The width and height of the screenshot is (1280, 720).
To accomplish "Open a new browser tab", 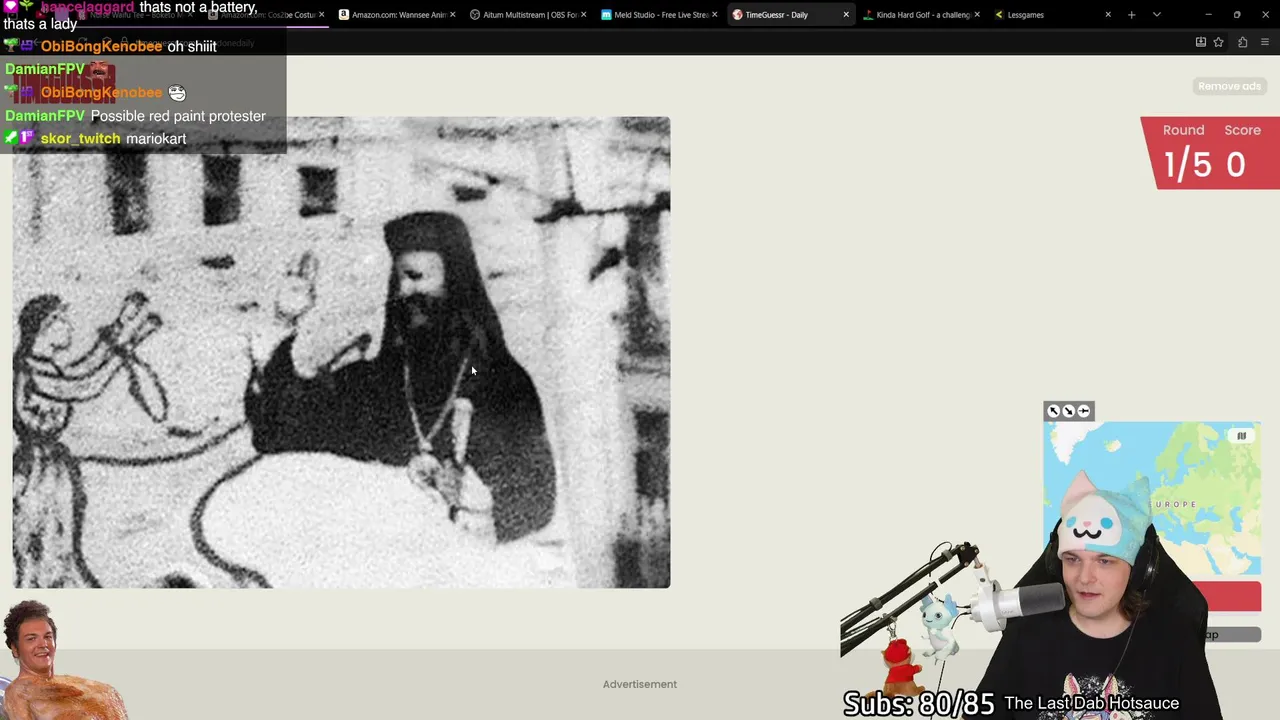I will click(x=1131, y=15).
